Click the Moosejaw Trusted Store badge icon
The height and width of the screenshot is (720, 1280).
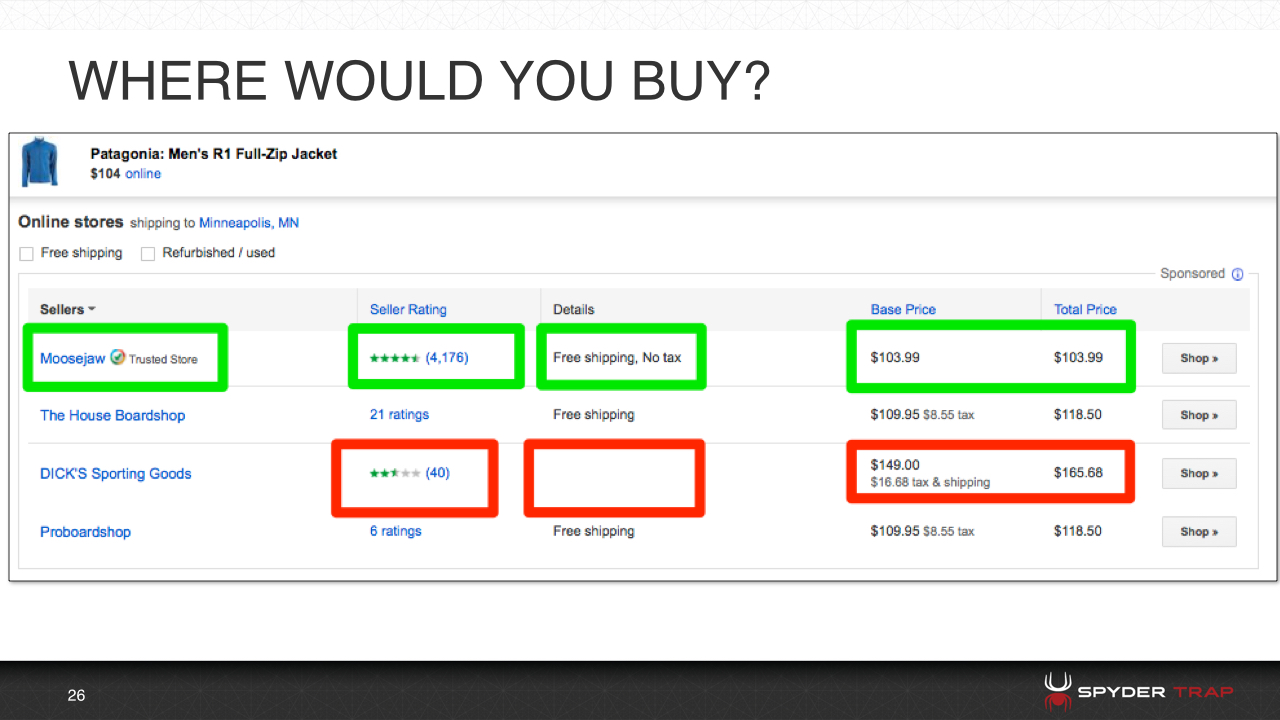[x=118, y=358]
